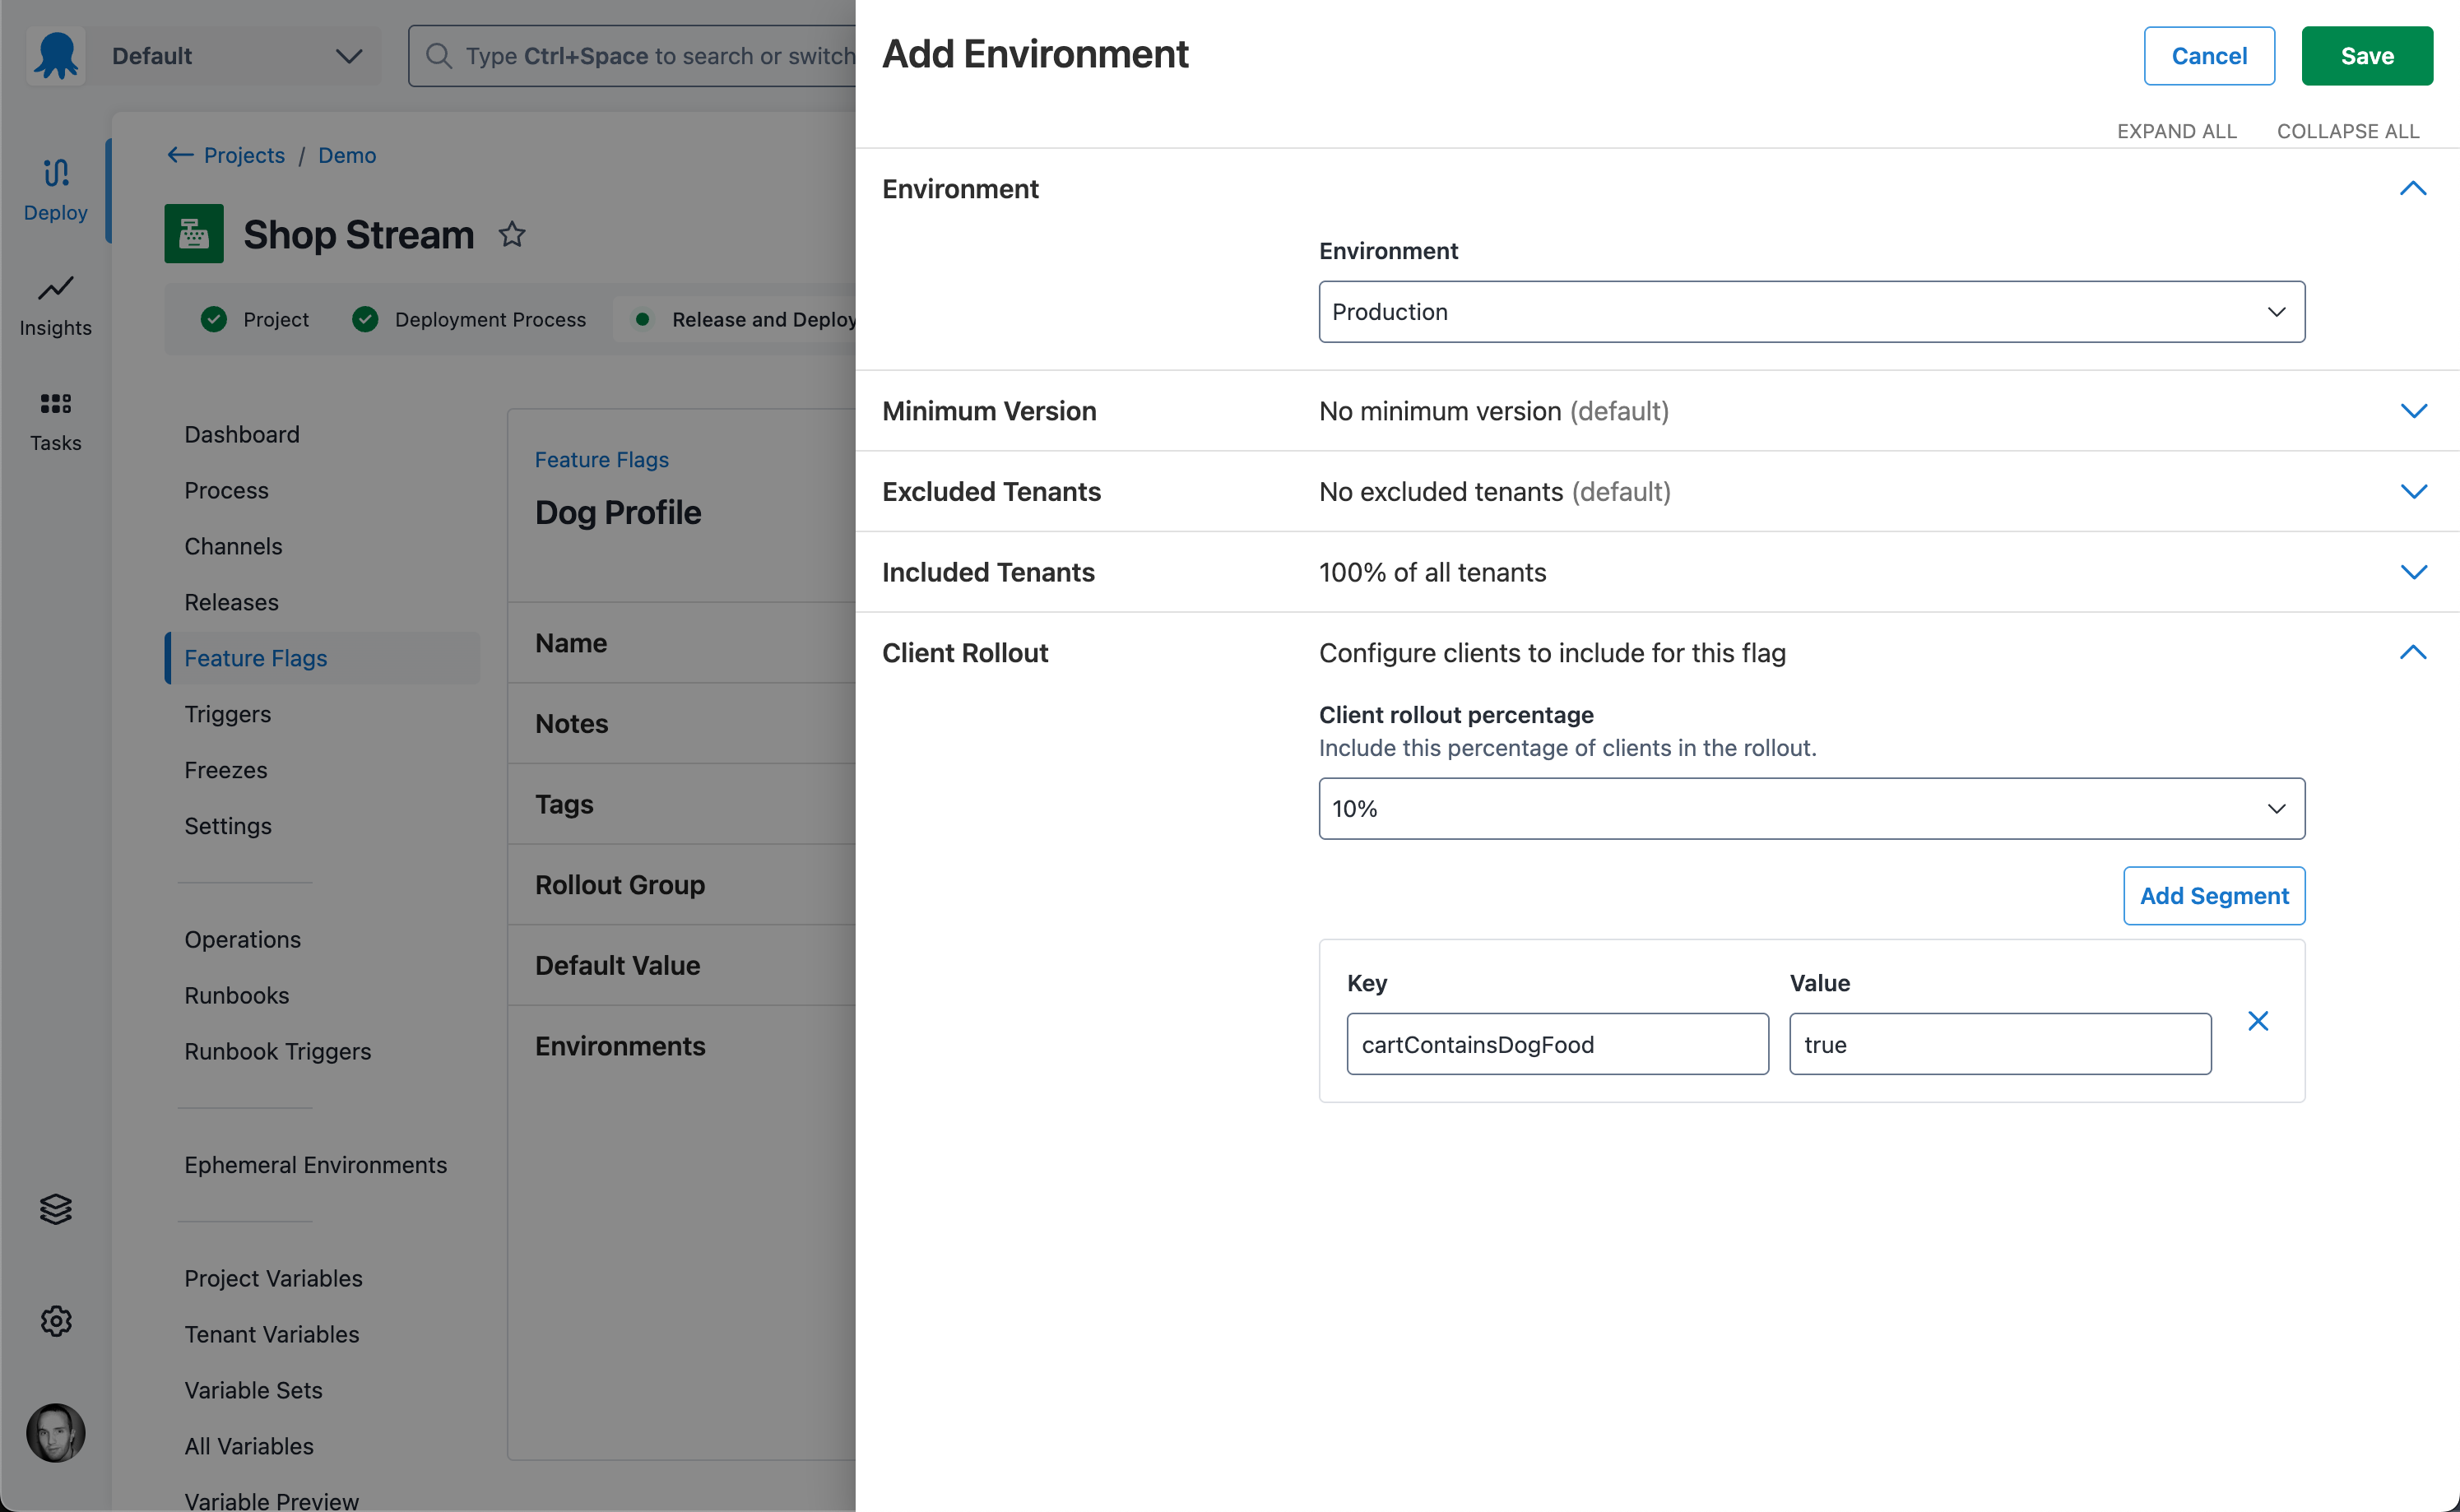The height and width of the screenshot is (1512, 2460).
Task: Collapse the Client Rollout section
Action: 2412,653
